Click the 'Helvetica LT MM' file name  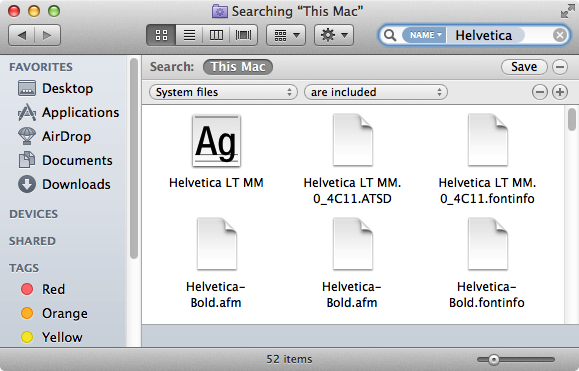point(216,183)
